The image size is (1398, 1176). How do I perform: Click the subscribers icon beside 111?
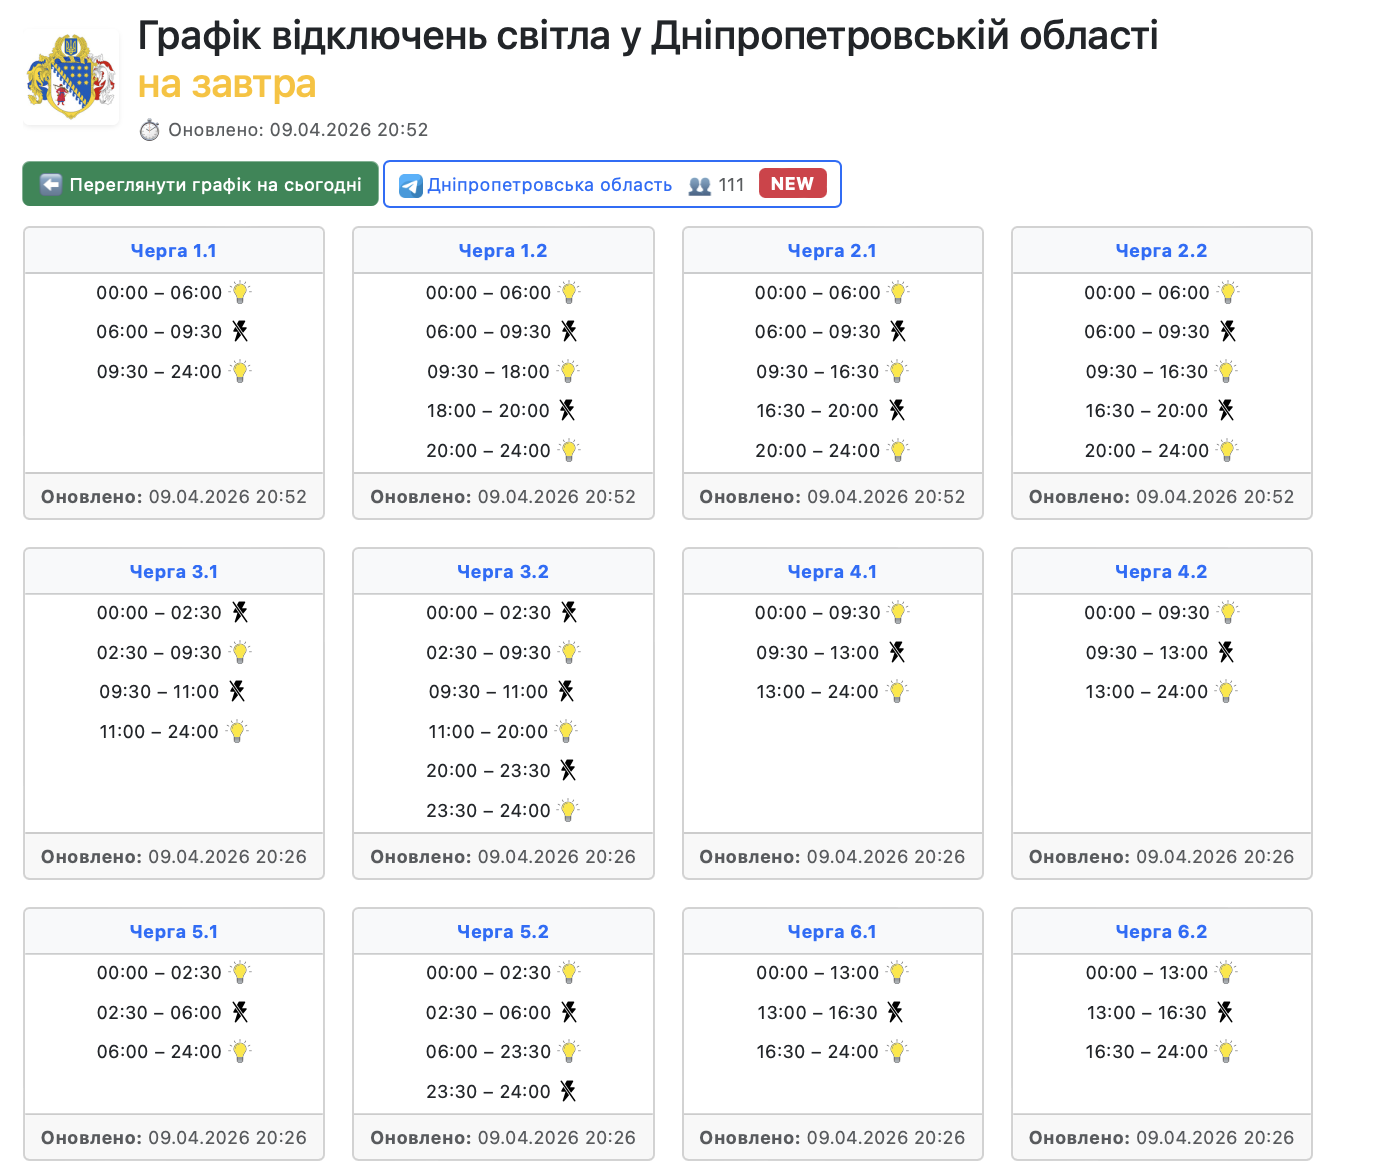700,186
